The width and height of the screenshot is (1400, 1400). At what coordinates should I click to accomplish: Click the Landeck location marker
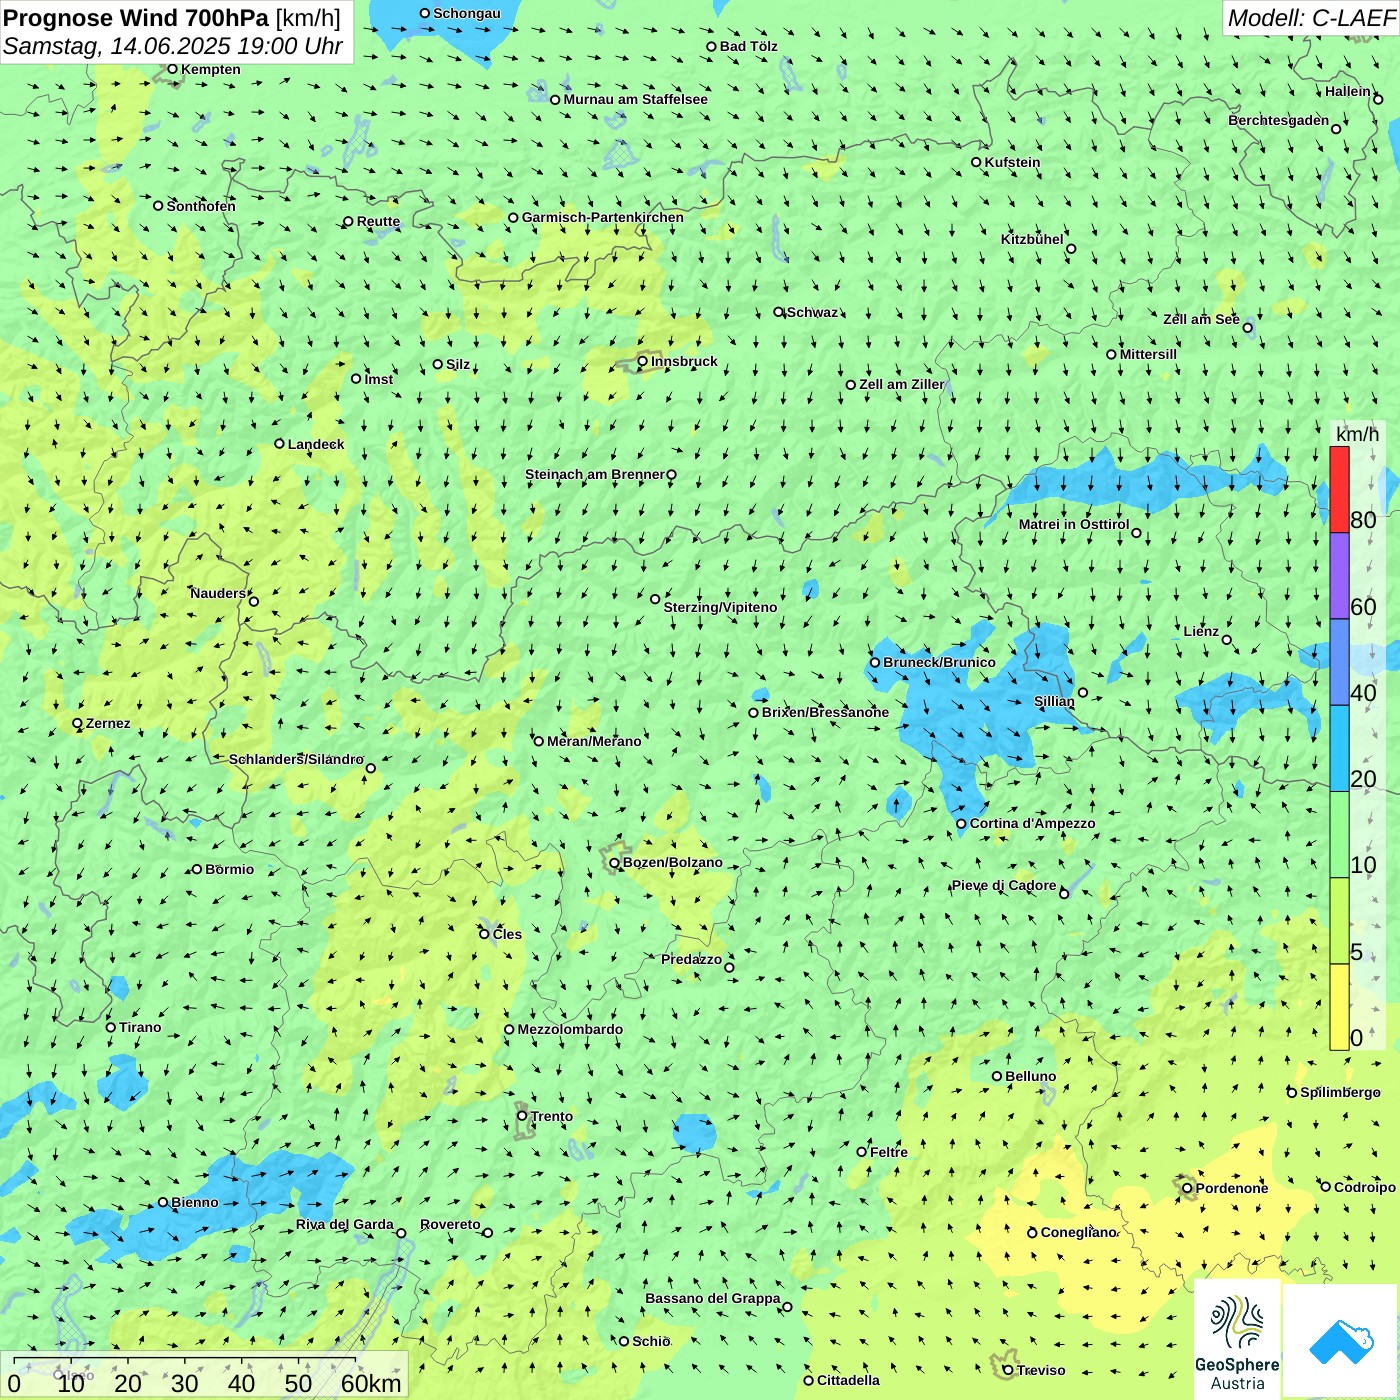280,444
